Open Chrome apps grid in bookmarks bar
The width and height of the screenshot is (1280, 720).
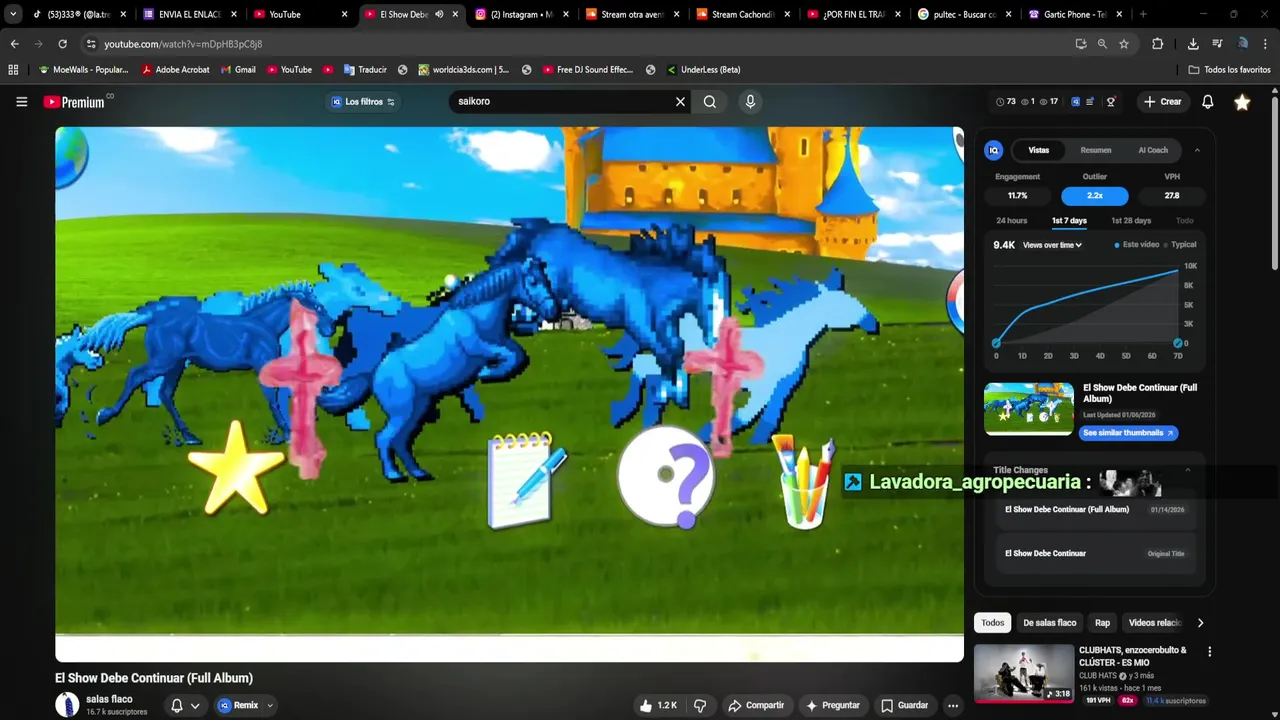click(x=13, y=70)
